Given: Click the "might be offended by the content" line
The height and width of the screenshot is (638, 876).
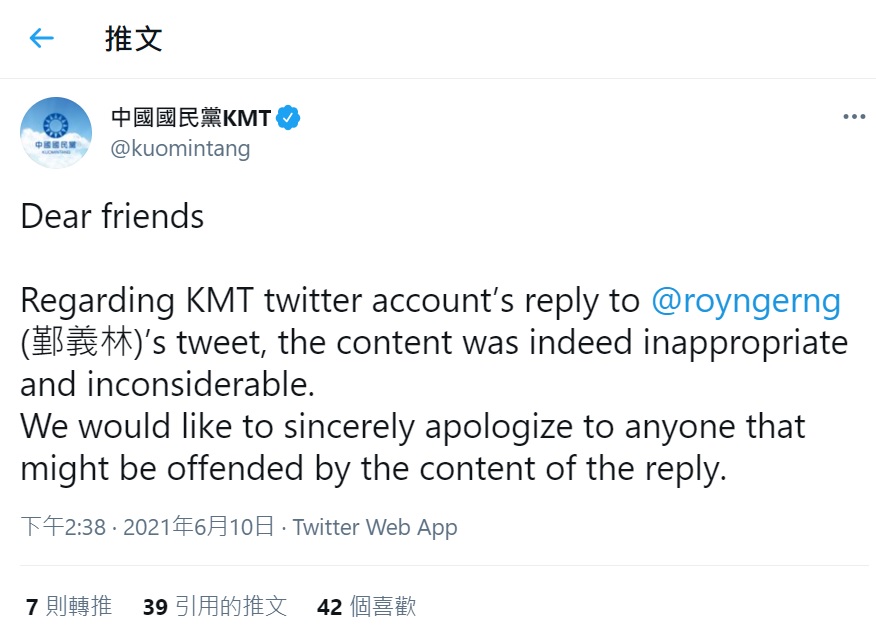Looking at the screenshot, I should [x=374, y=469].
